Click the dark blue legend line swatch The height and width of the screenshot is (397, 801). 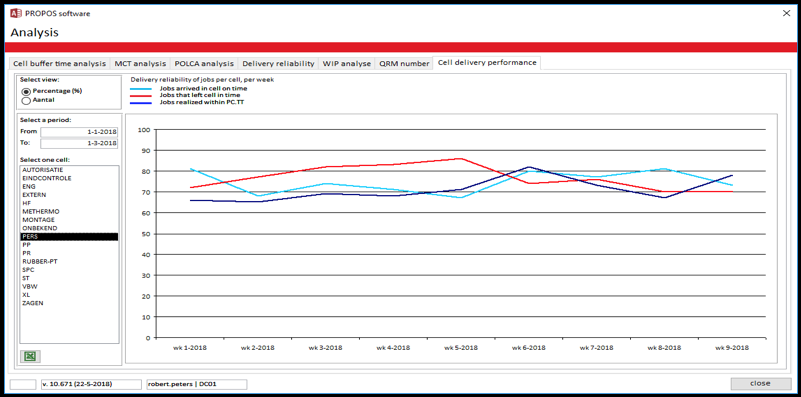coord(142,102)
